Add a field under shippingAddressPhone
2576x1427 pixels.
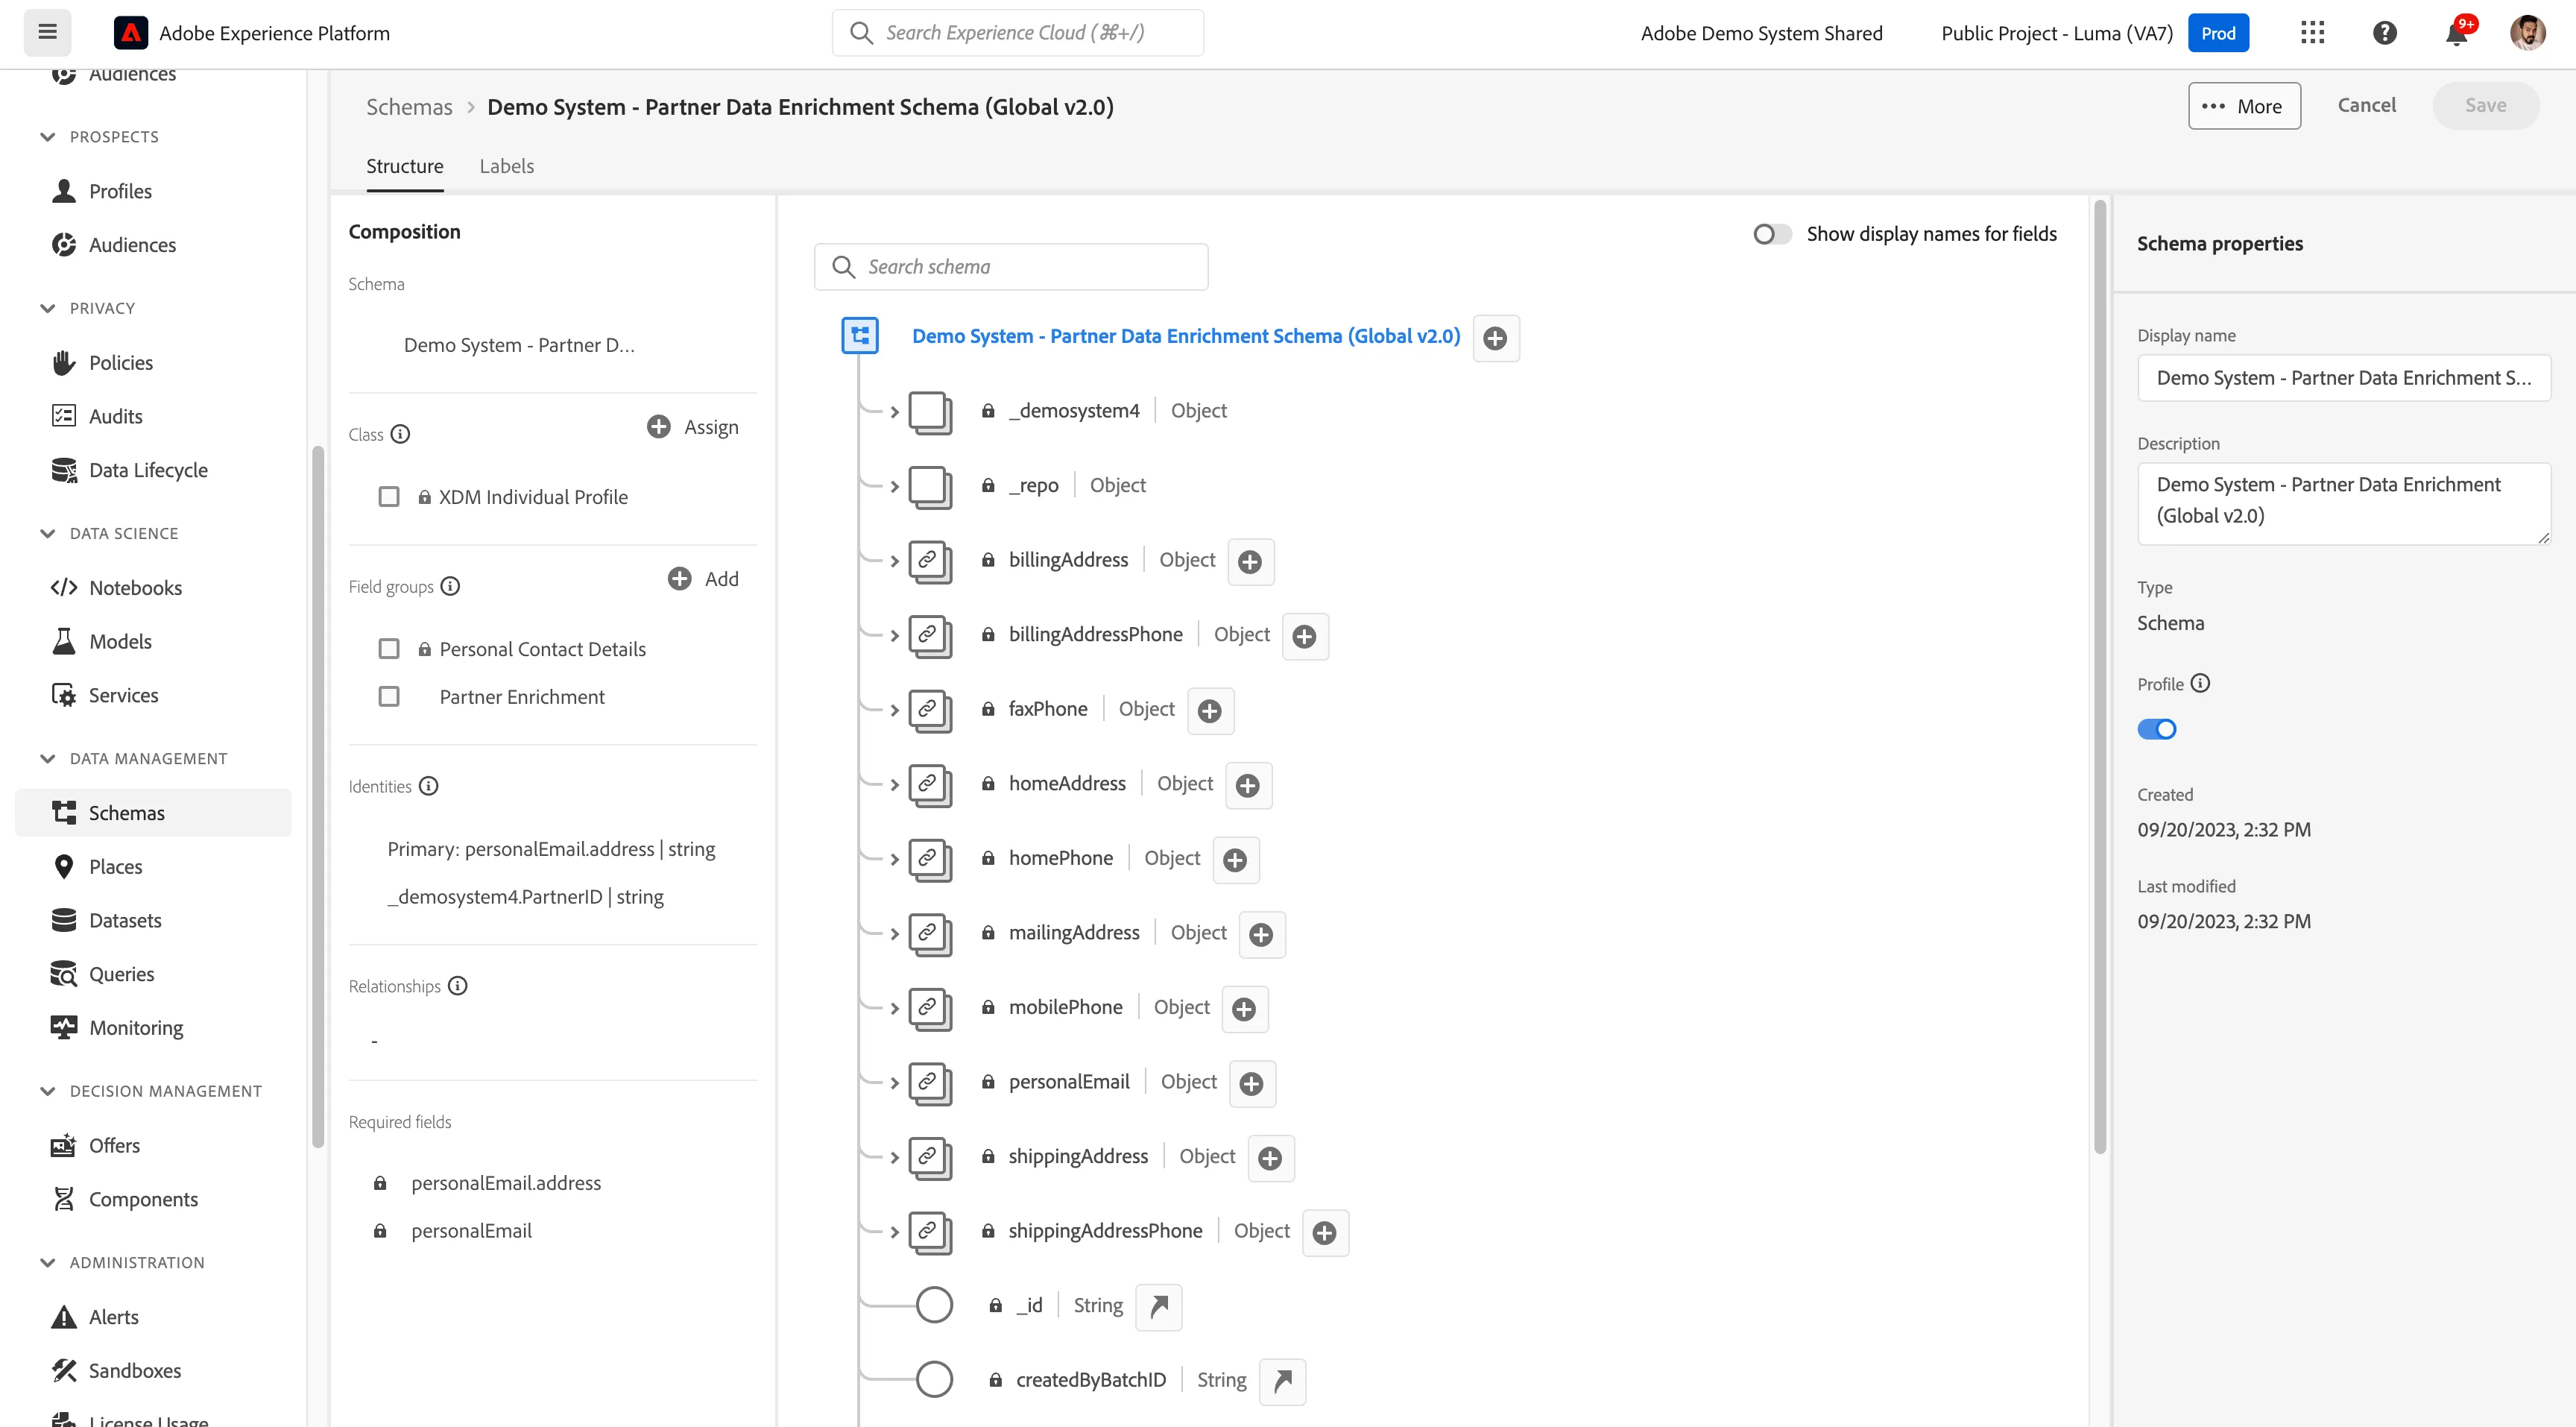pyautogui.click(x=1325, y=1232)
